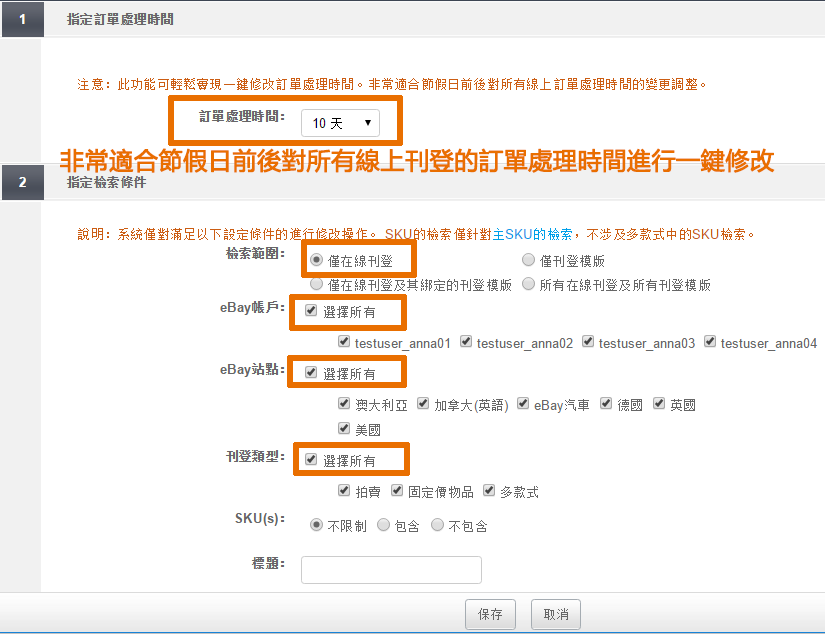
Task: Select SKU 包含 radio option
Action: pos(384,525)
